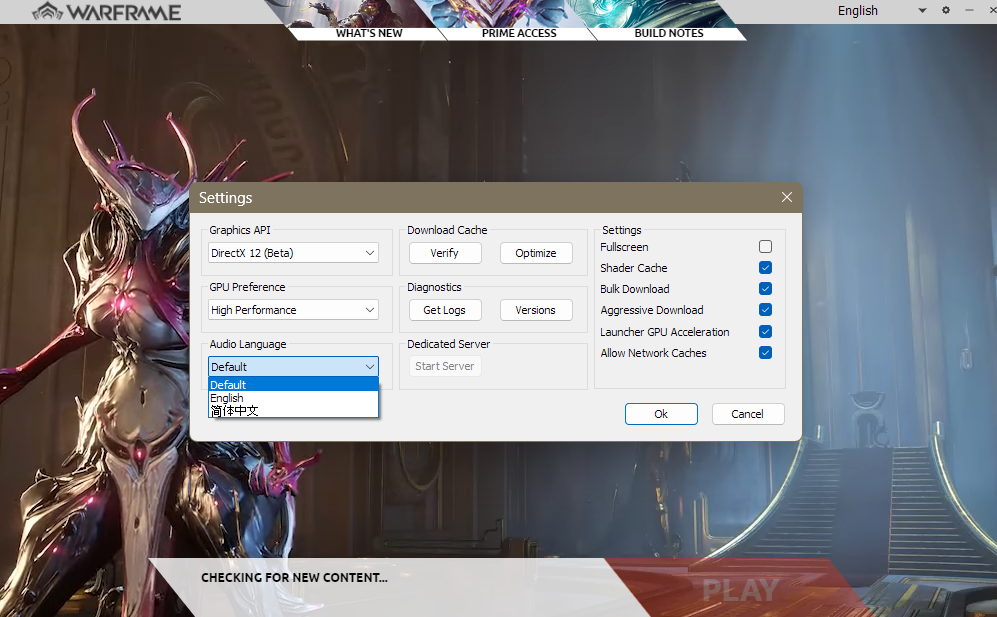Open launcher settings gear icon
Image resolution: width=997 pixels, height=617 pixels.
click(x=945, y=10)
